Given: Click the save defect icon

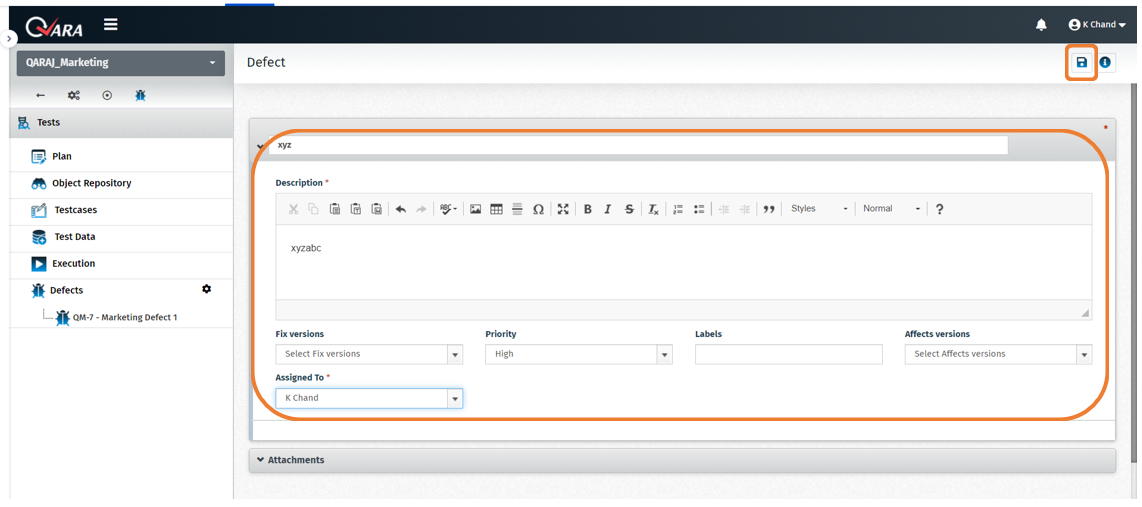Looking at the screenshot, I should pyautogui.click(x=1082, y=63).
